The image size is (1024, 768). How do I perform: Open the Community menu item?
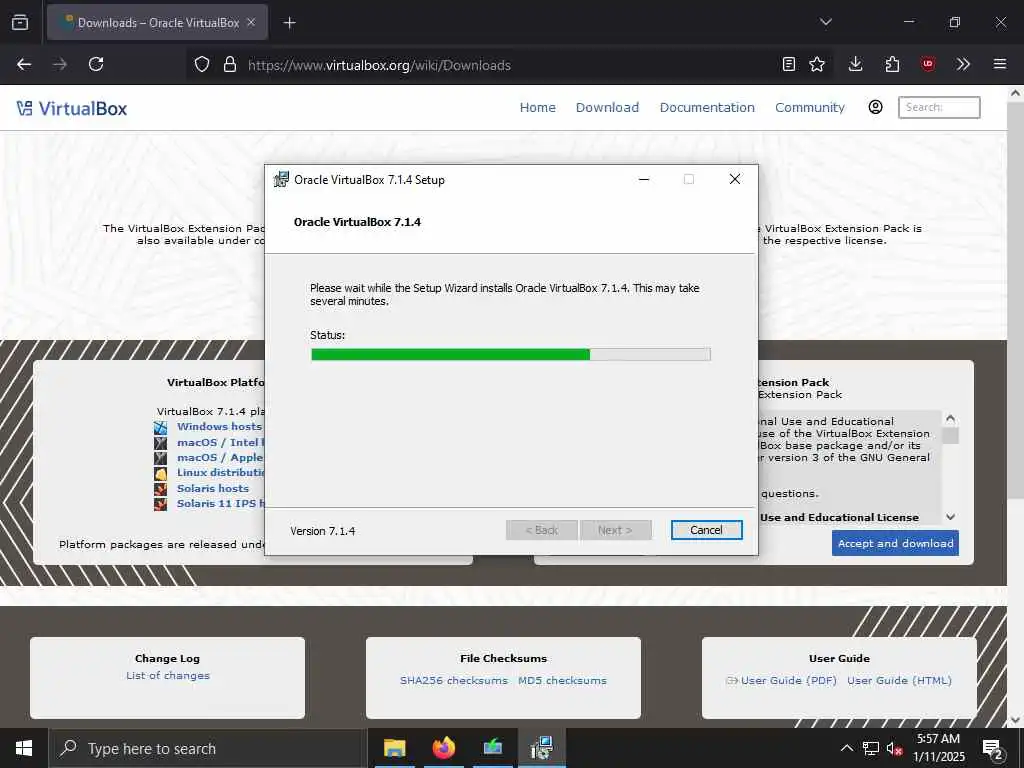pyautogui.click(x=810, y=107)
